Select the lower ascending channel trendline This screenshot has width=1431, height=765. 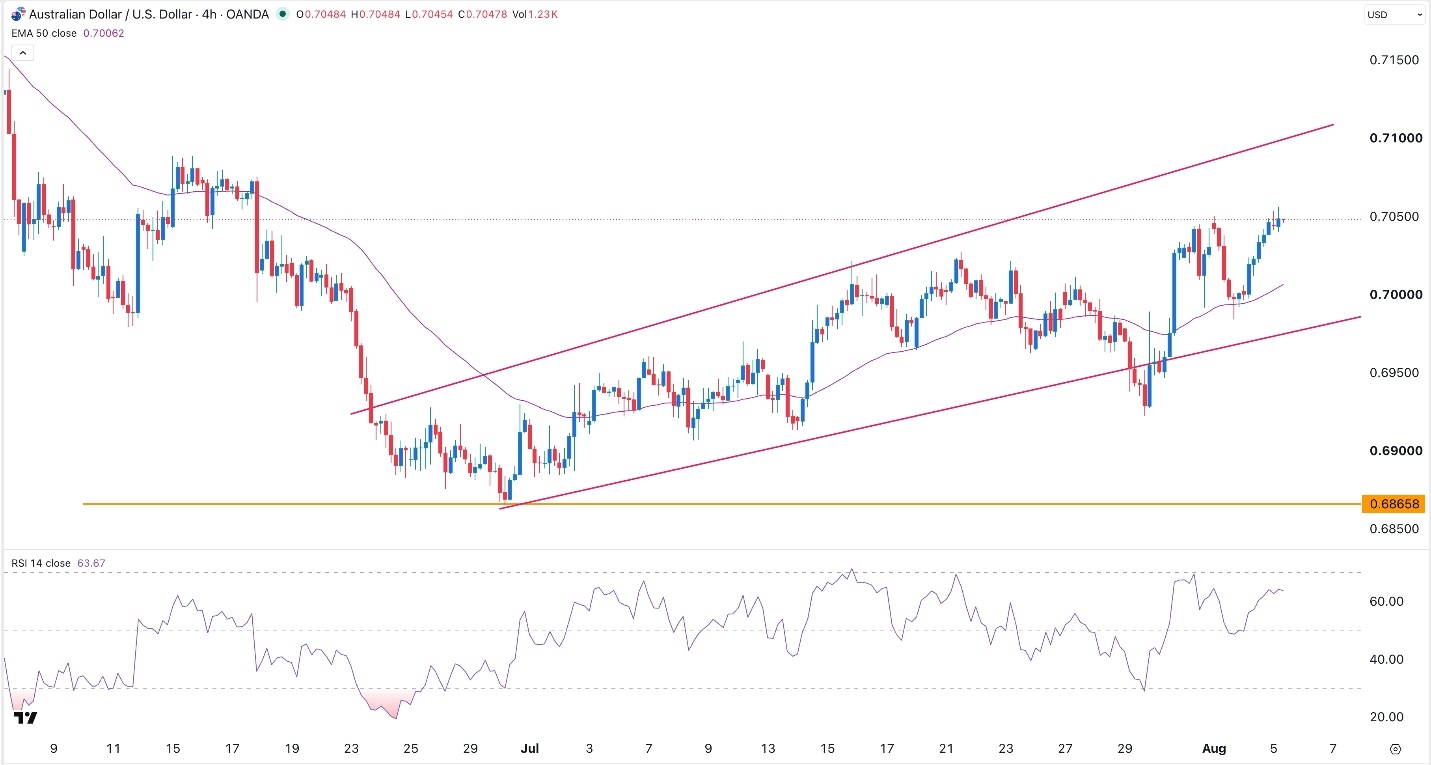930,412
